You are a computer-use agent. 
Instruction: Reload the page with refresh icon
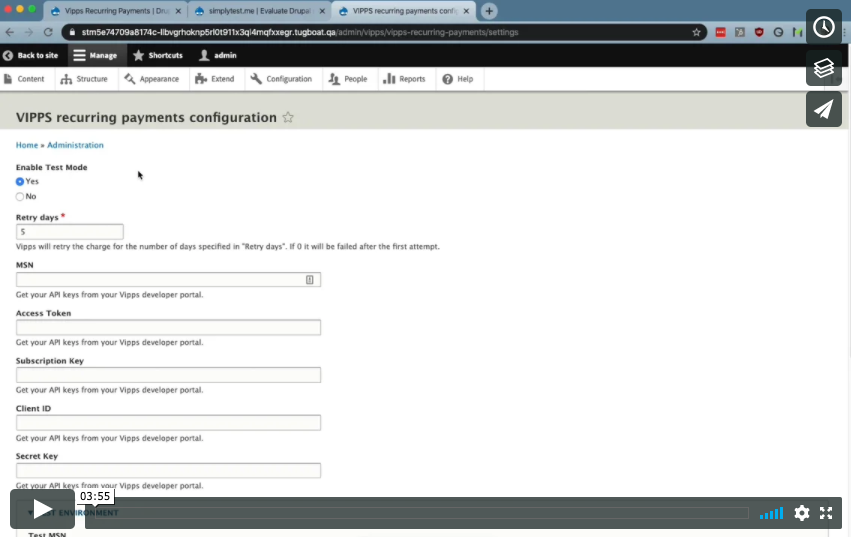click(x=48, y=32)
